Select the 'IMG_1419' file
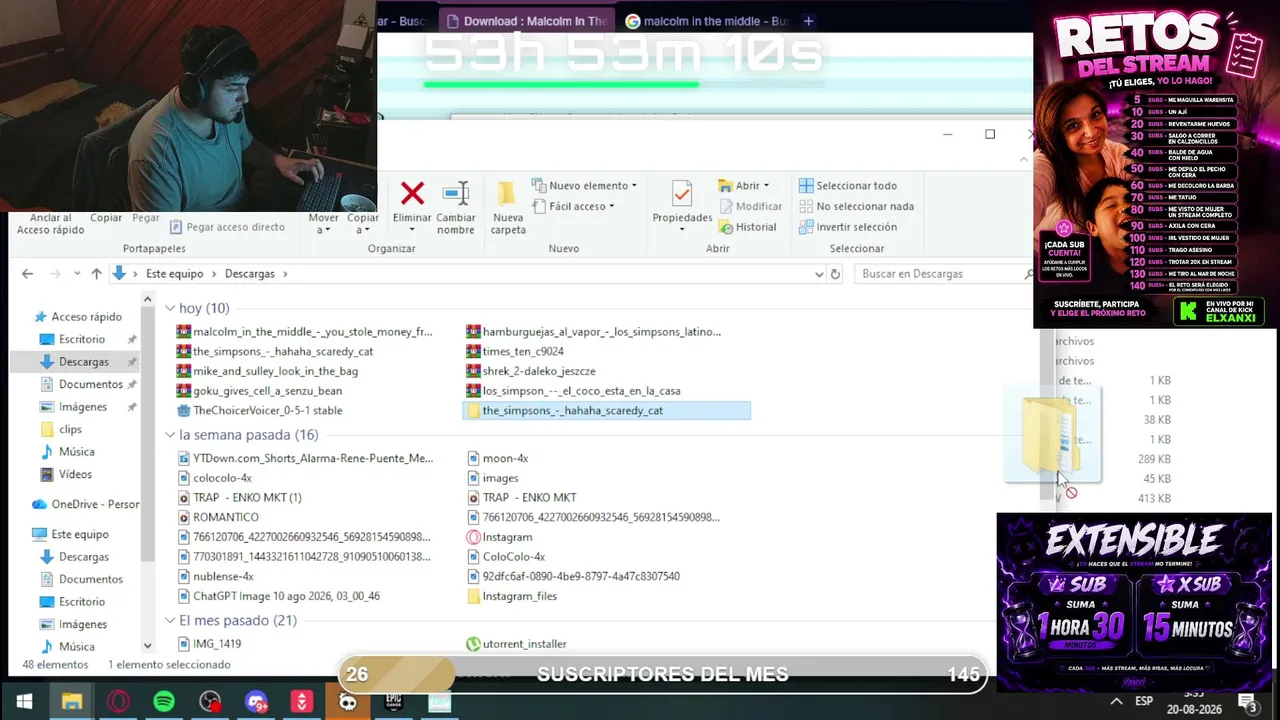This screenshot has height=720, width=1280. pos(209,644)
